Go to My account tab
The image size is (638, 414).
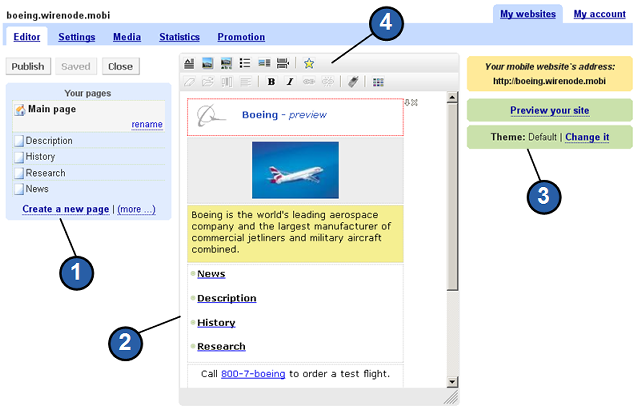pyautogui.click(x=600, y=14)
